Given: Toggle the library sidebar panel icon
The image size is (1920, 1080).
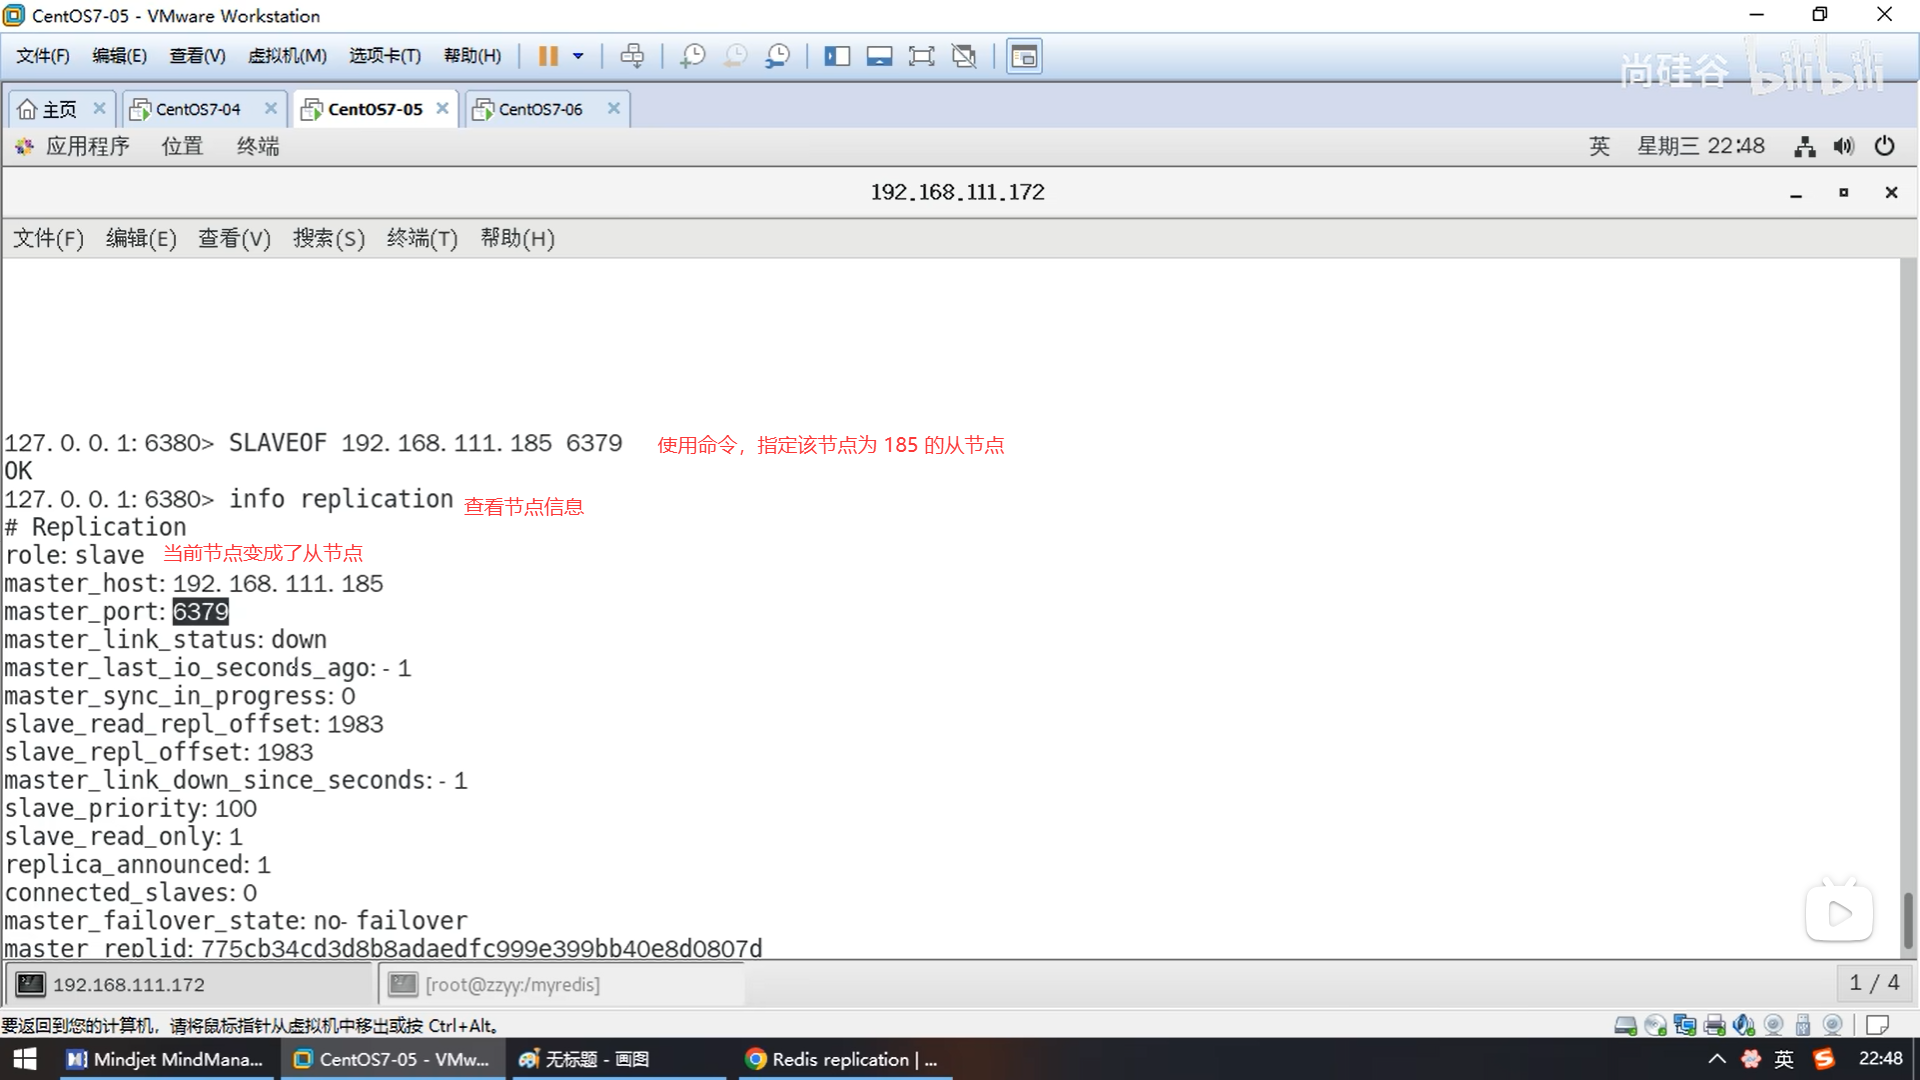Looking at the screenshot, I should (837, 56).
